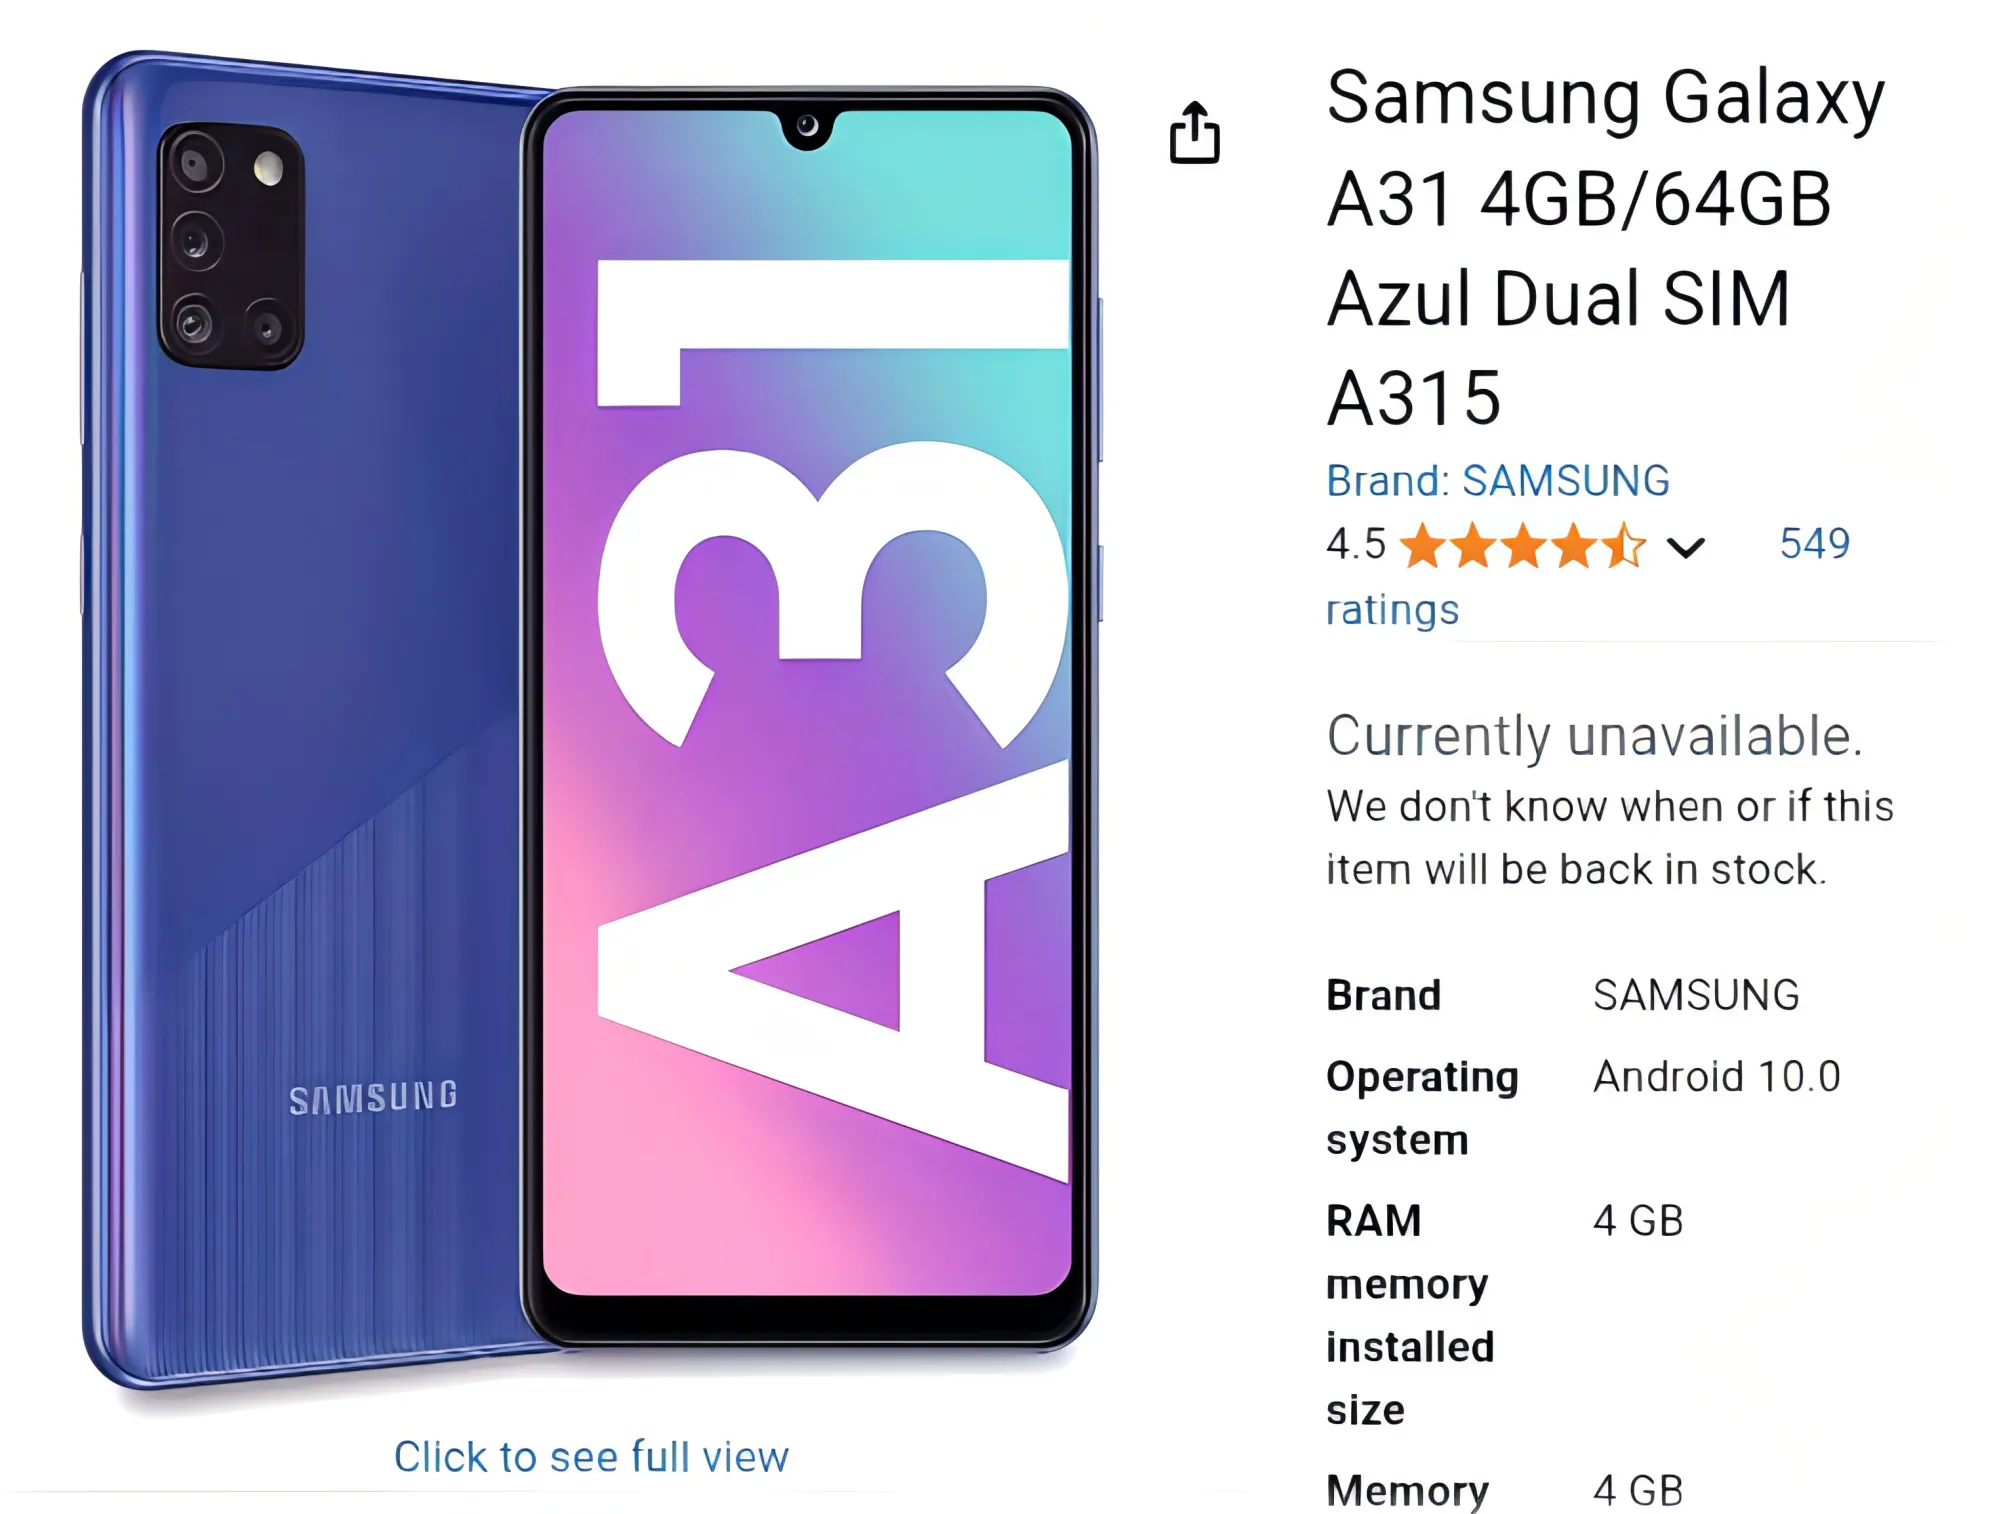Open the 549 ratings count link
This screenshot has width=1999, height=1514.
coord(1814,544)
